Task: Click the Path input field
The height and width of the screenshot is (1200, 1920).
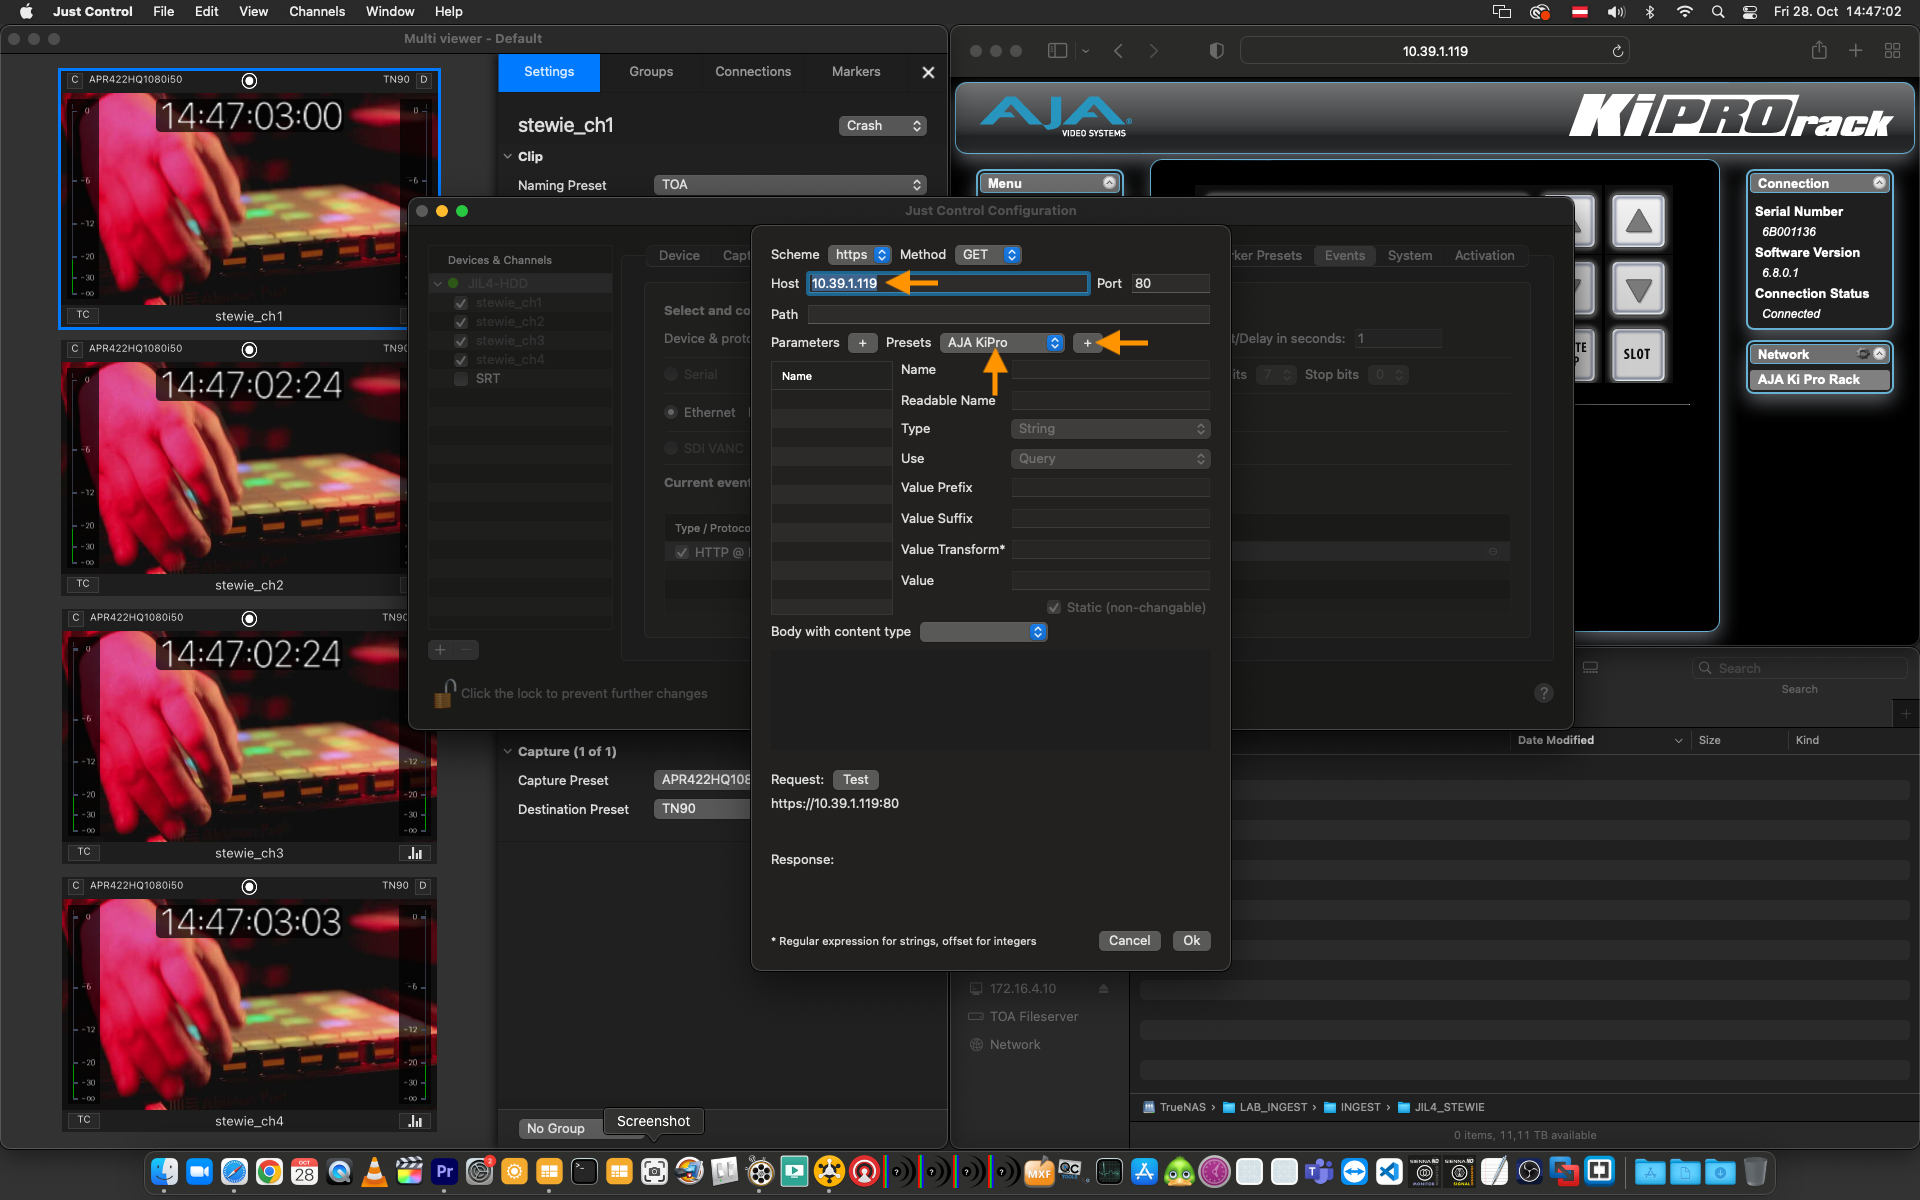Action: coord(1009,315)
